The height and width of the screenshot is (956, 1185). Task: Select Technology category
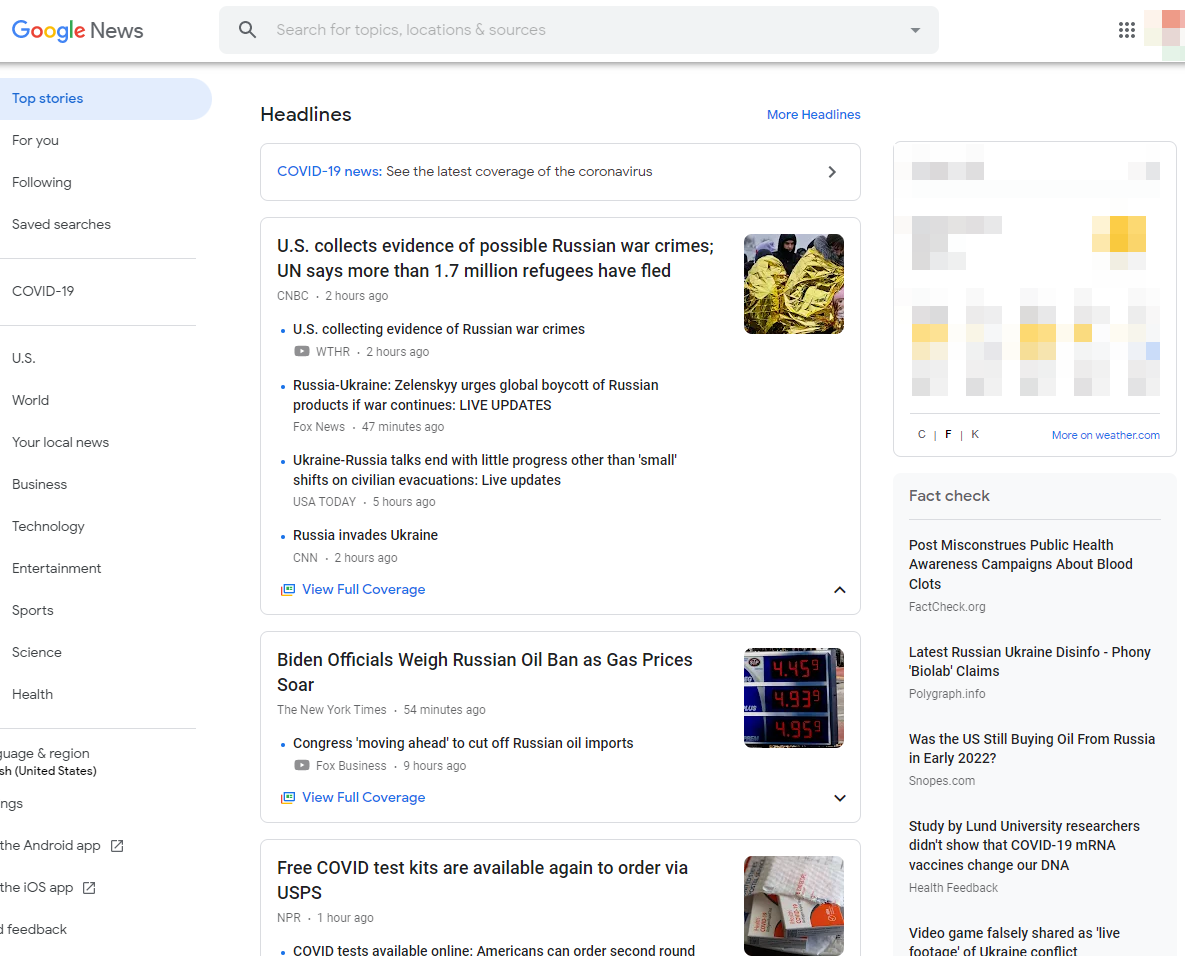48,527
